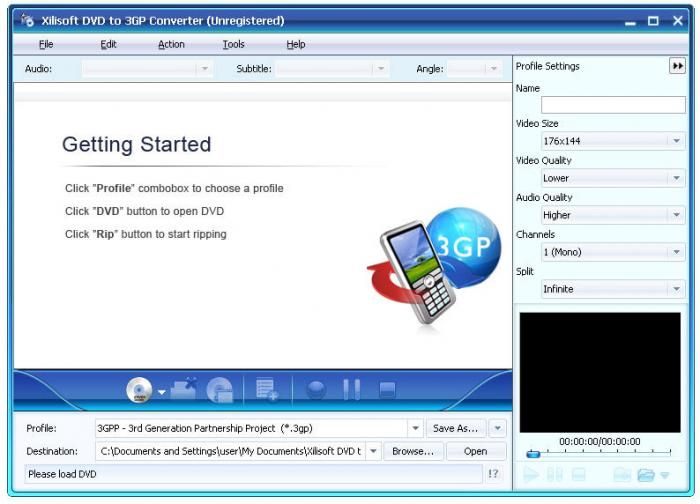Click the Stop icon in main toolbar
Screen dimensions: 700x504
387,390
